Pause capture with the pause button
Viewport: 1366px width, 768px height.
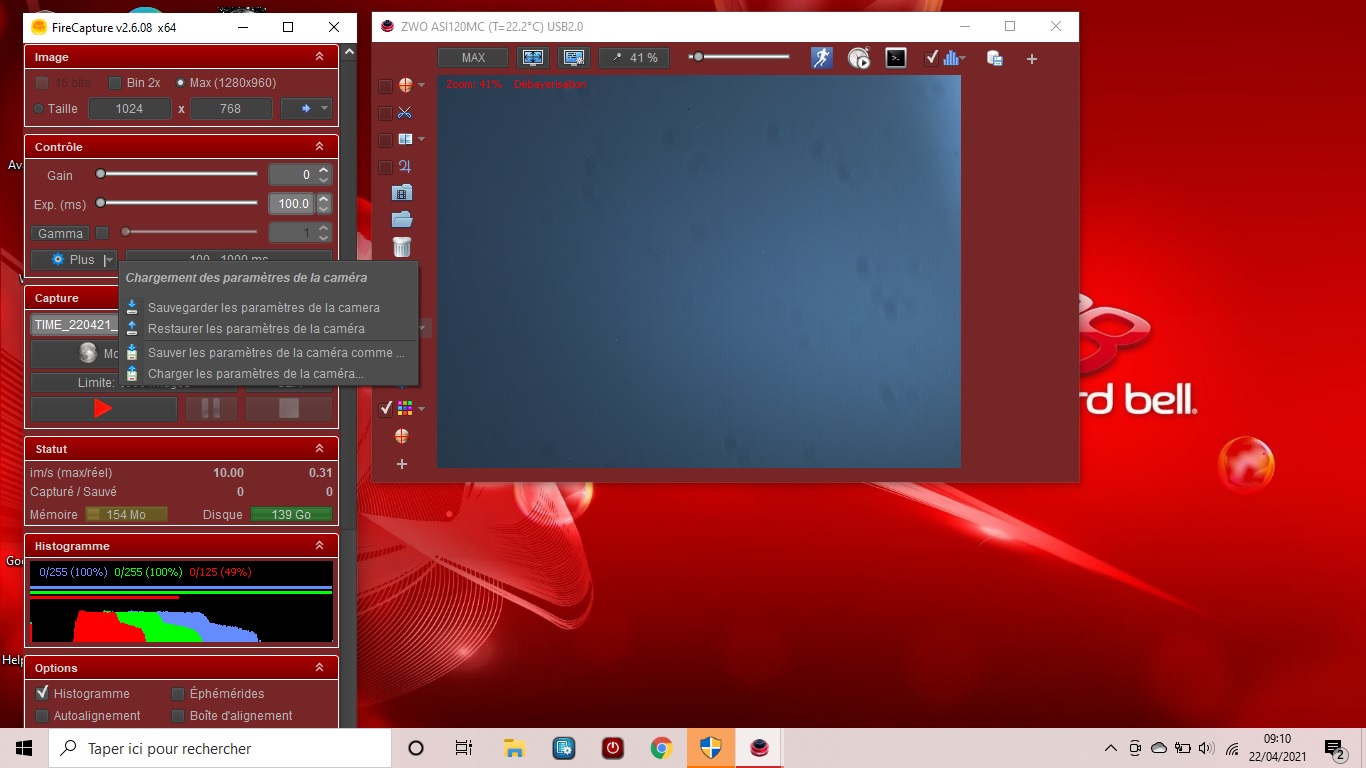coord(211,408)
